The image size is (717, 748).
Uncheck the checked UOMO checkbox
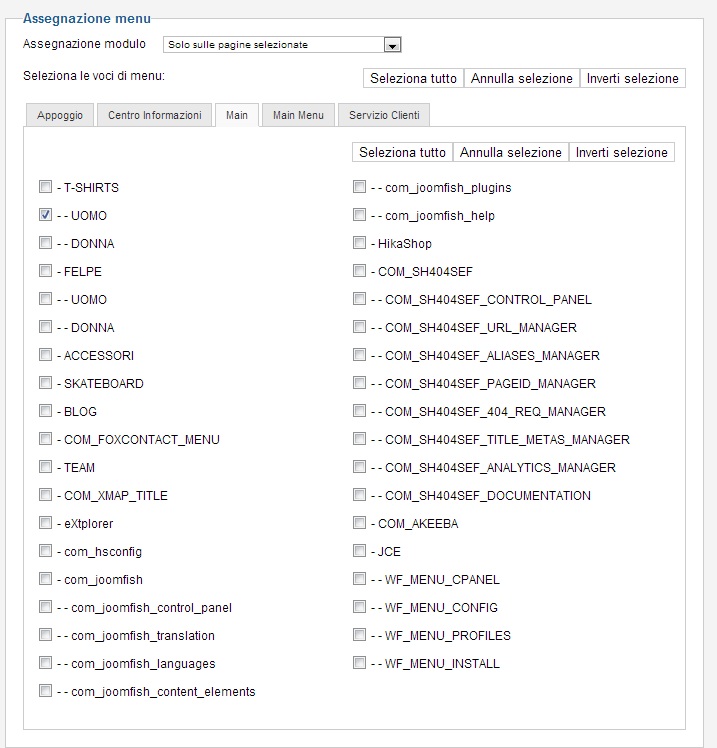click(45, 215)
